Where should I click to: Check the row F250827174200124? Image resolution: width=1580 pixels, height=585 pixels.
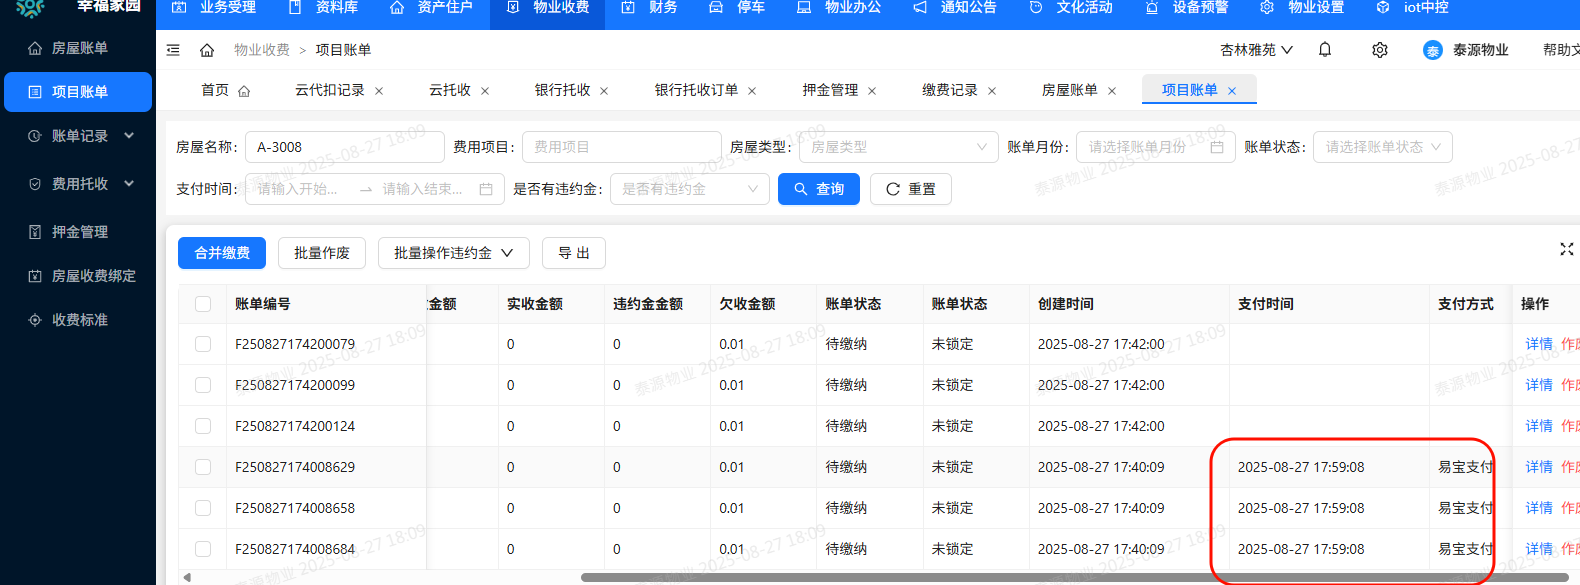(203, 426)
